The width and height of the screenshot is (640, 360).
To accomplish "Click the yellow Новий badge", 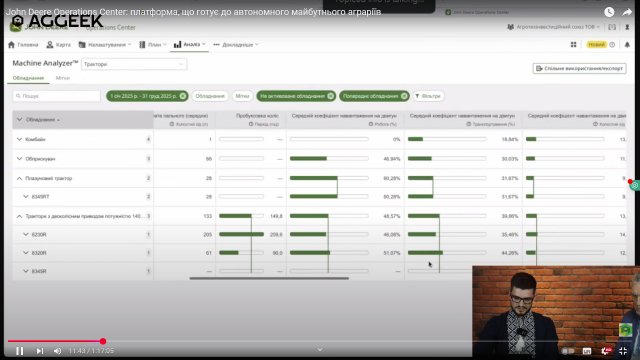I will 596,44.
